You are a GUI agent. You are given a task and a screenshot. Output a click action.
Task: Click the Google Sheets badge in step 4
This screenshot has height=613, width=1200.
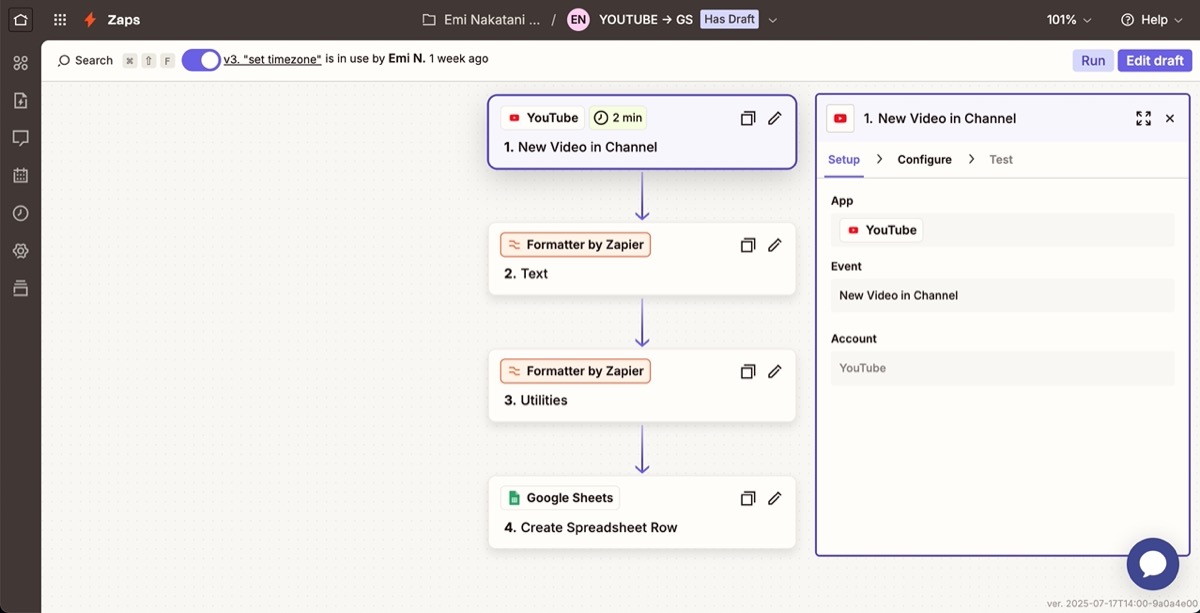point(560,498)
